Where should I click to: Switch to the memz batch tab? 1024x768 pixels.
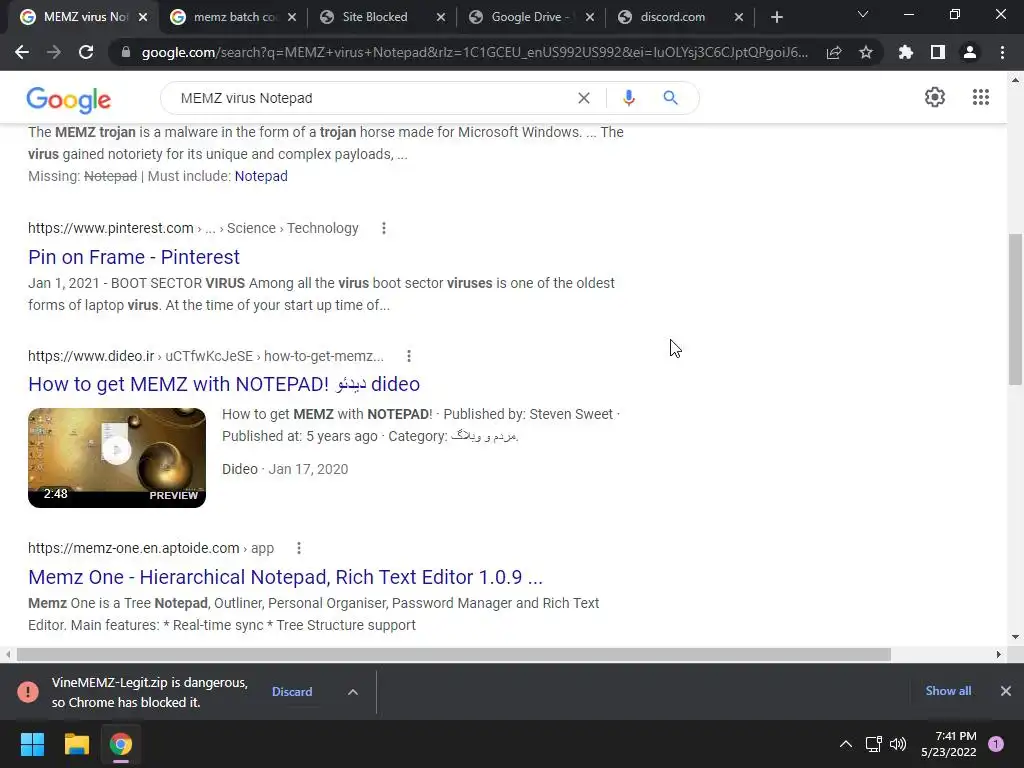click(235, 17)
